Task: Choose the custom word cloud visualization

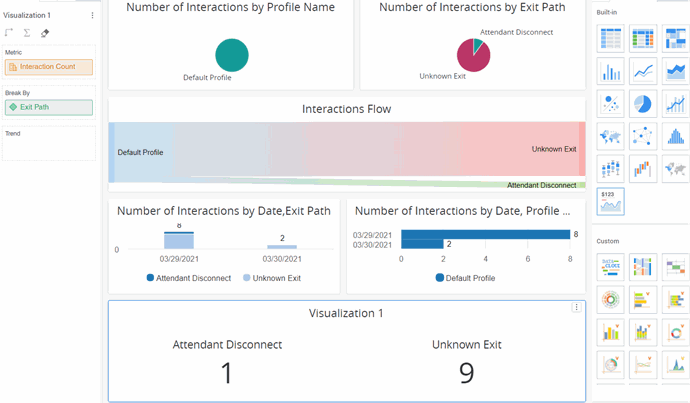Action: [x=610, y=266]
